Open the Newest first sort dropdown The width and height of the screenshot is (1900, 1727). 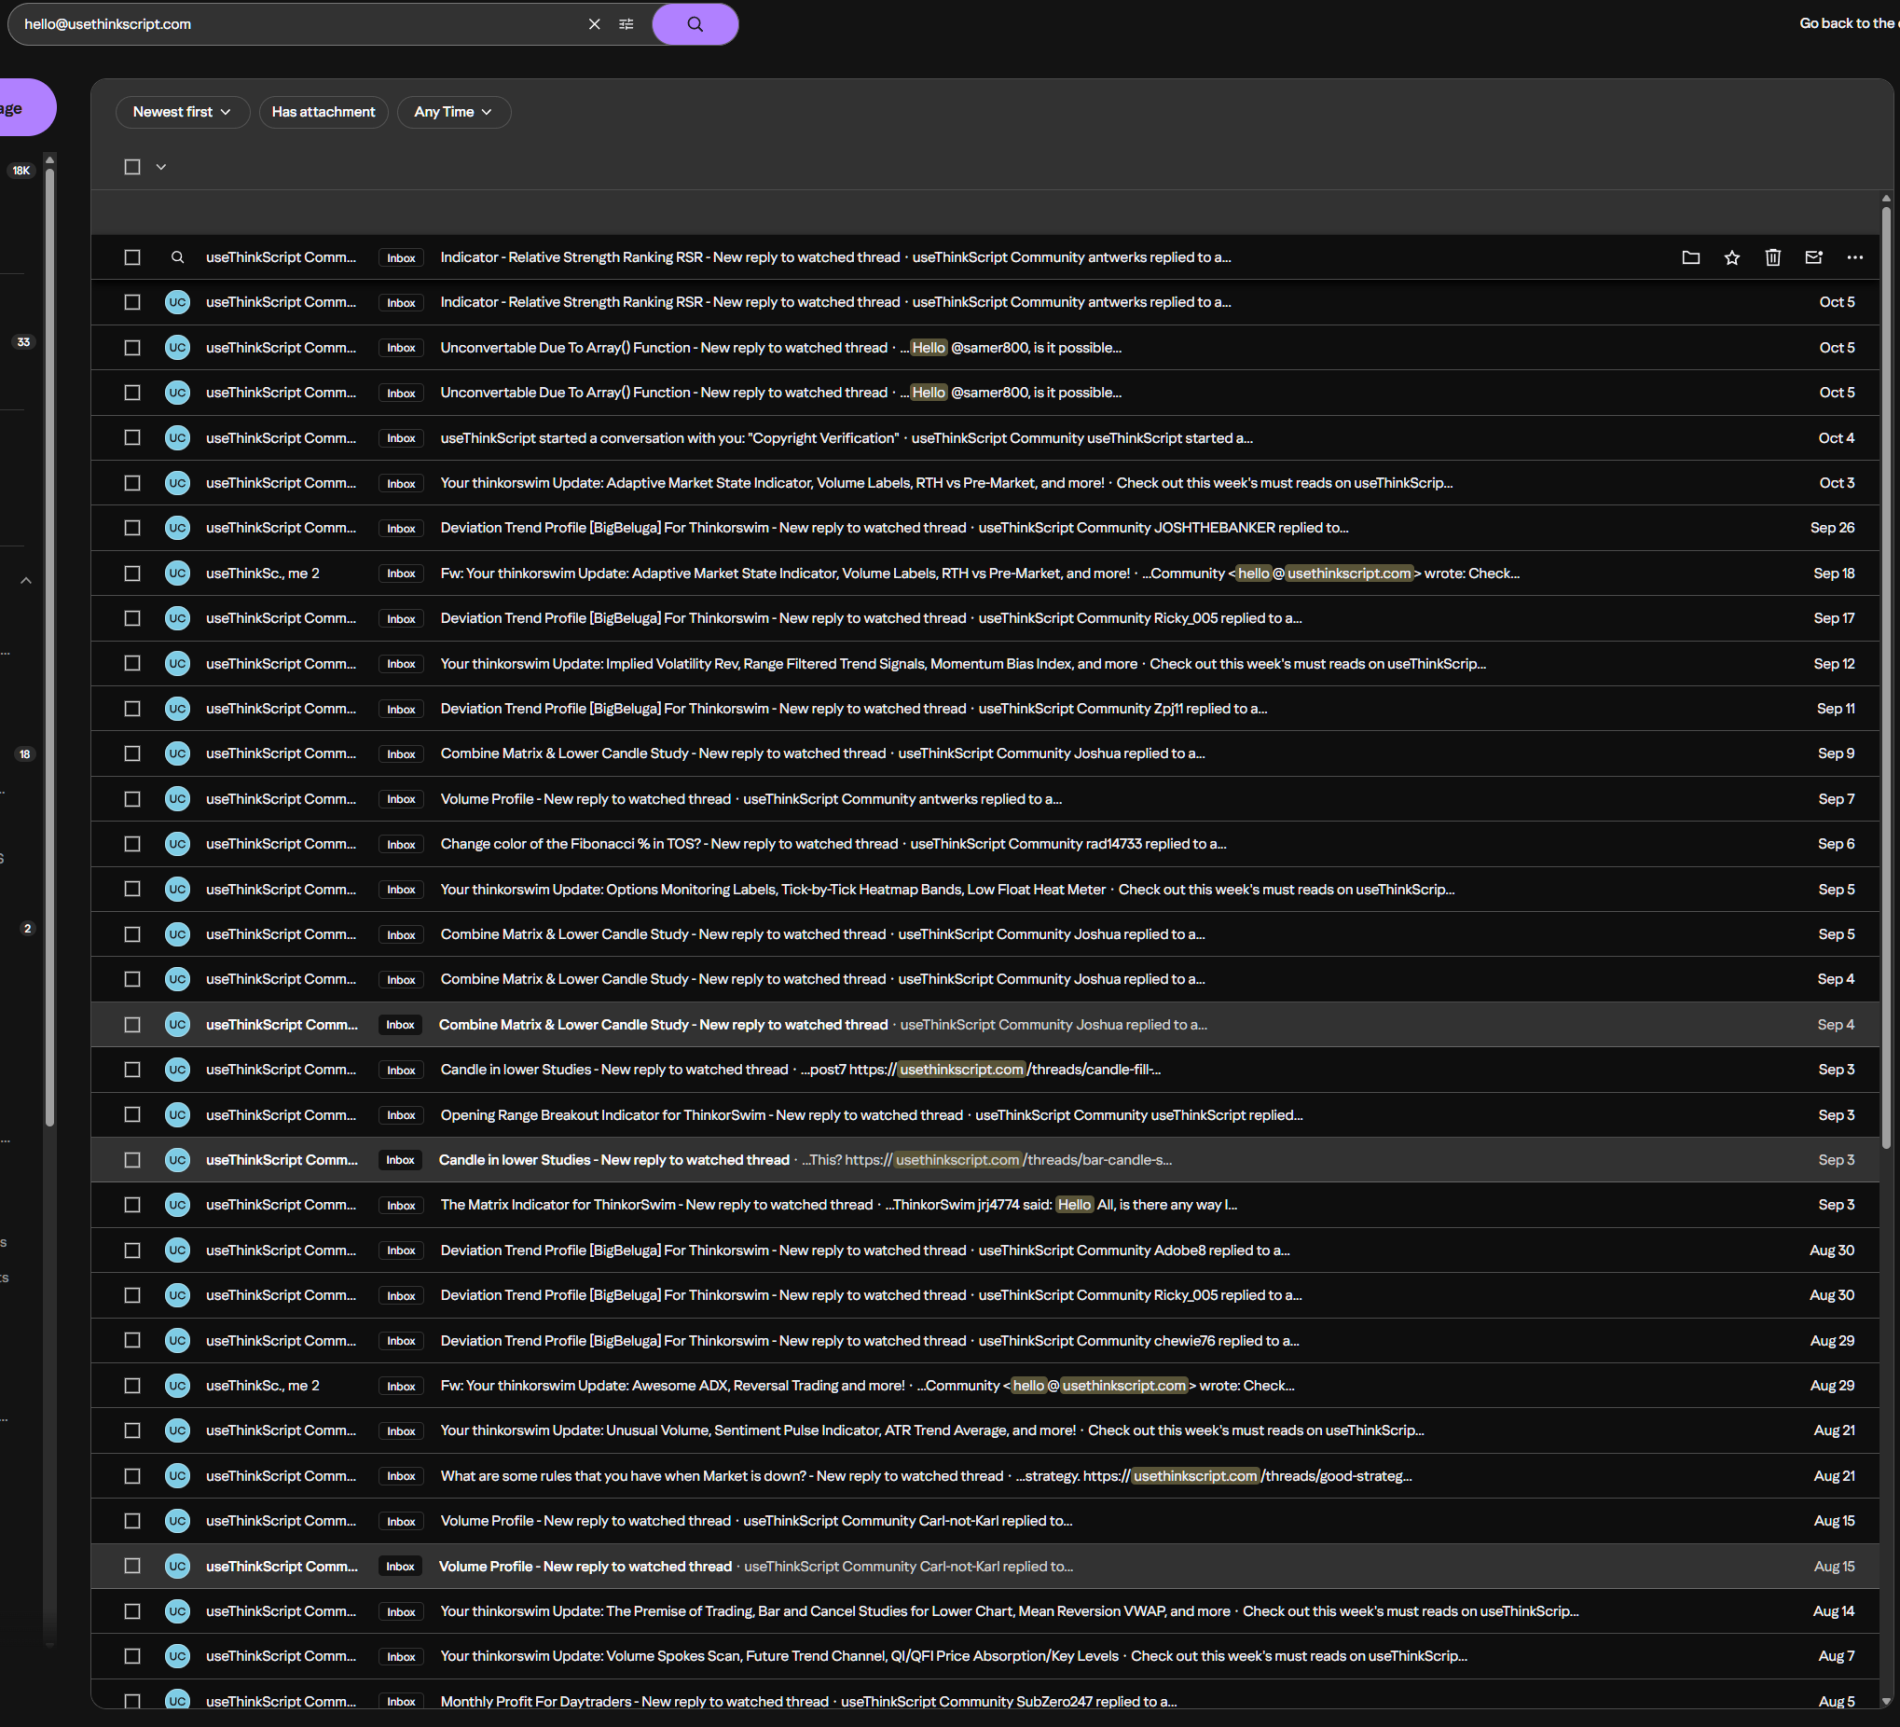click(182, 112)
